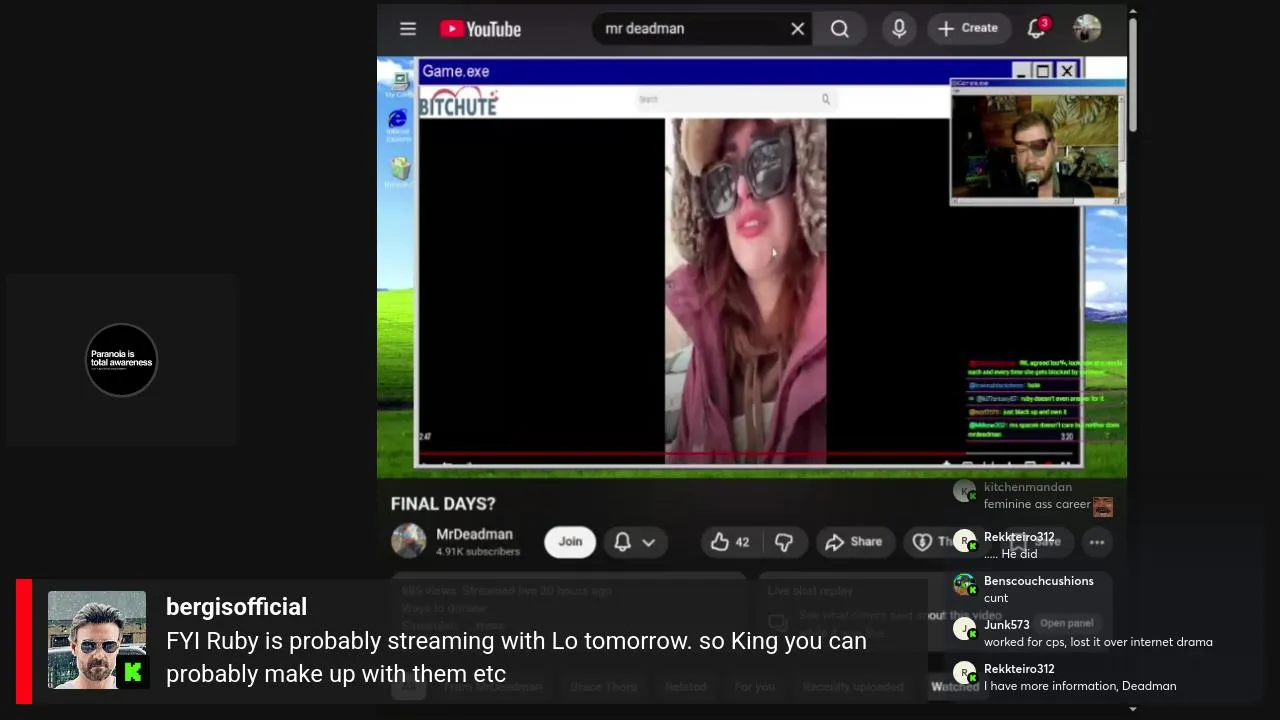1280x720 pixels.
Task: Click the Recycle Bin desktop icon
Action: click(400, 172)
